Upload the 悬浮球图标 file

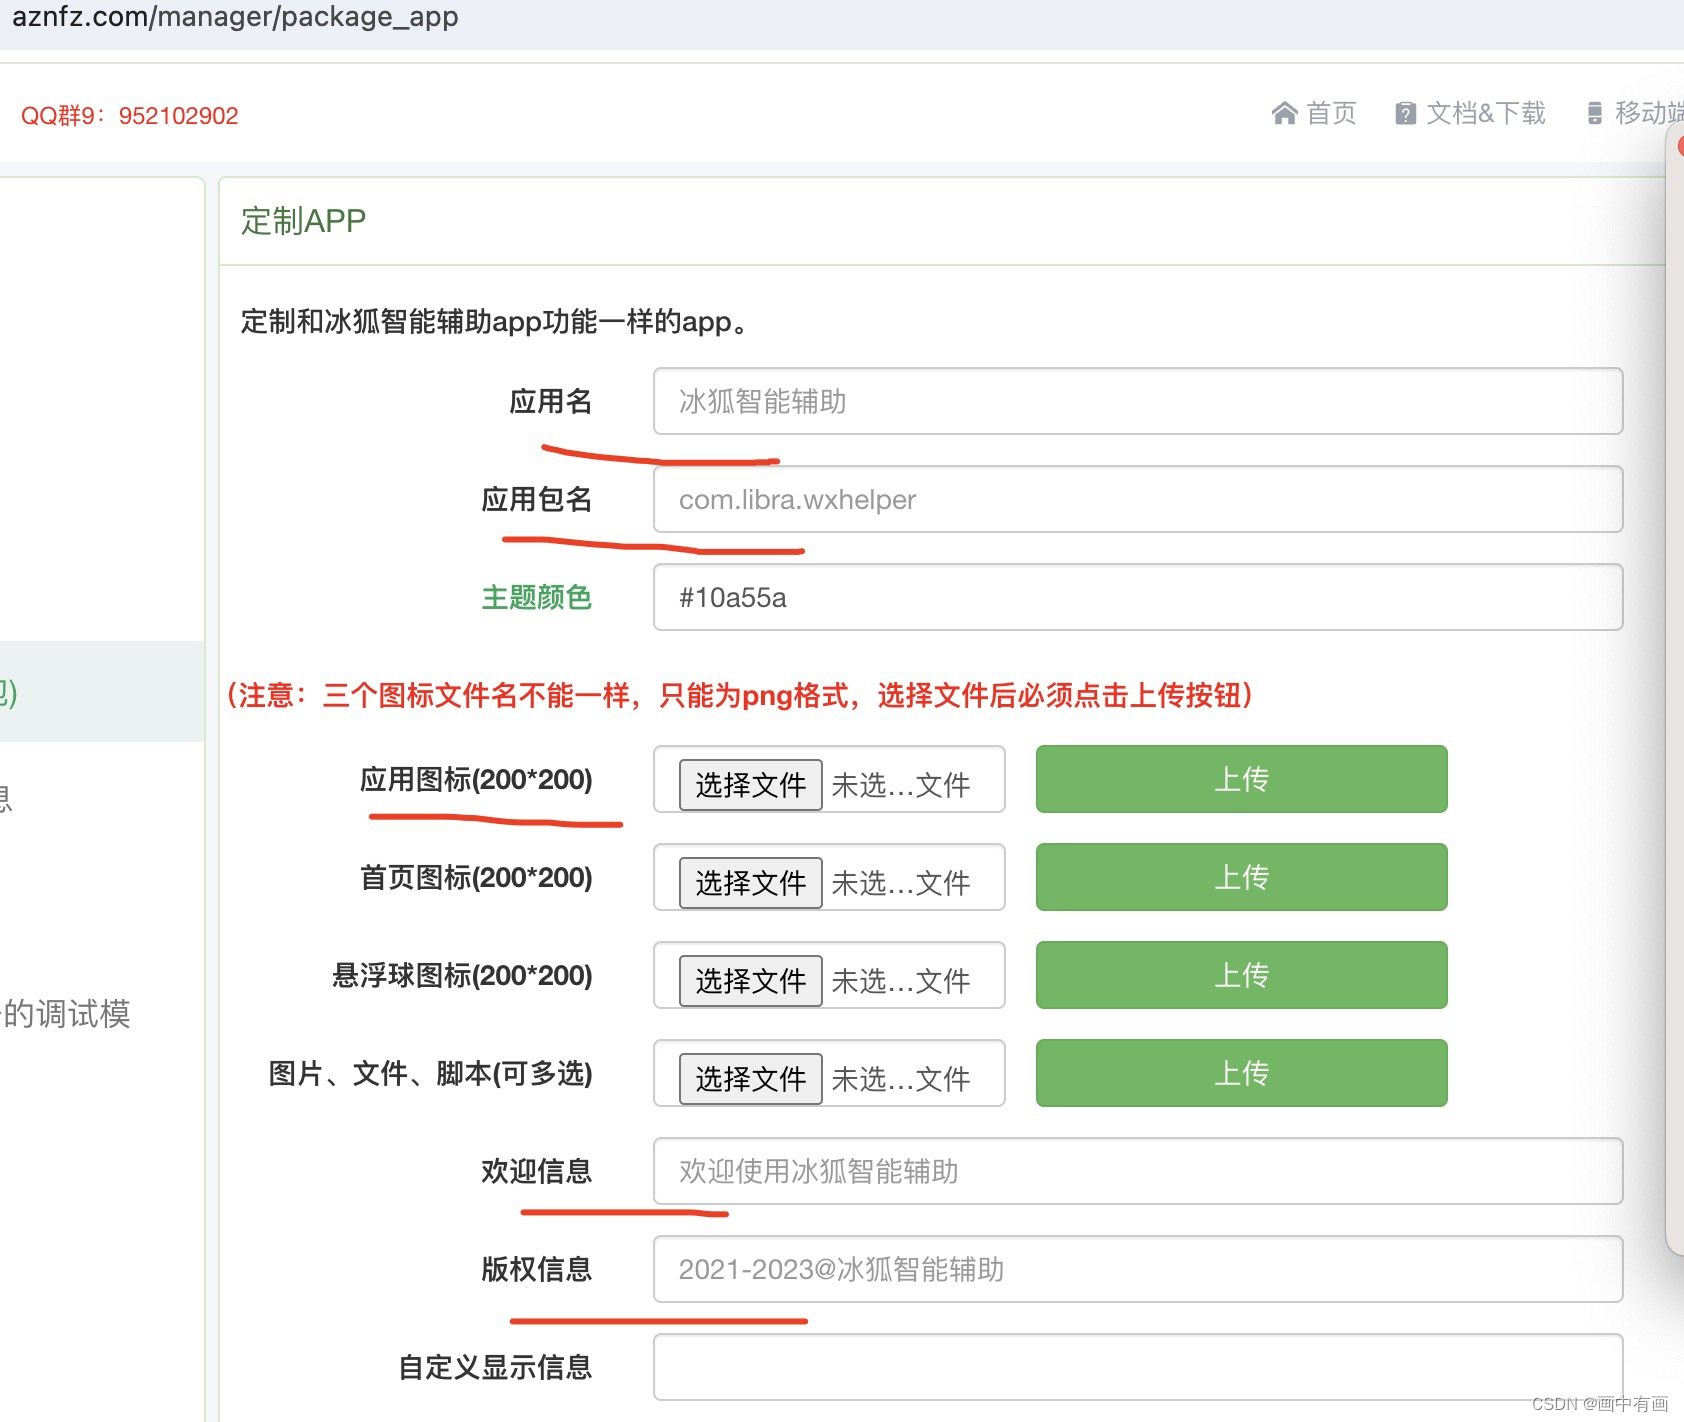[1241, 975]
